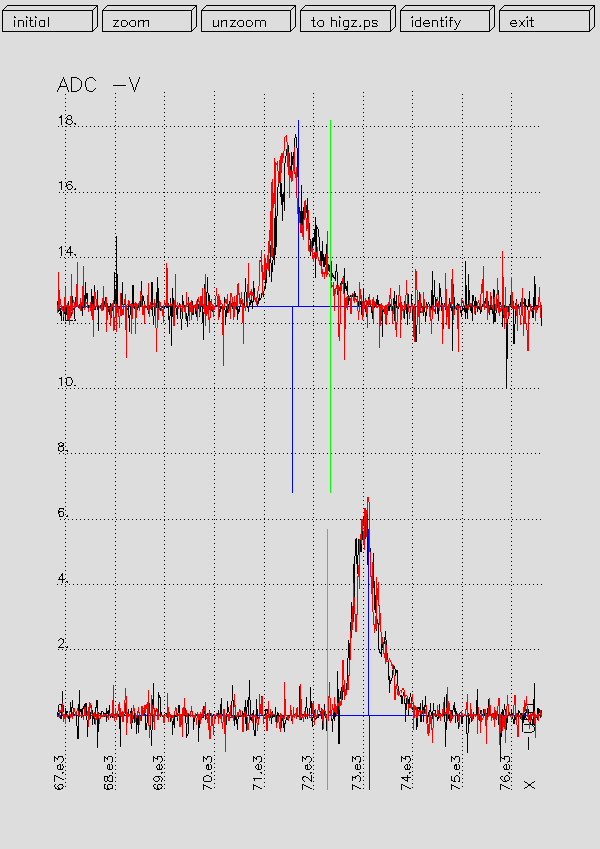Image resolution: width=600 pixels, height=849 pixels.
Task: Click the top peak of the upper trace
Action: coord(286,141)
